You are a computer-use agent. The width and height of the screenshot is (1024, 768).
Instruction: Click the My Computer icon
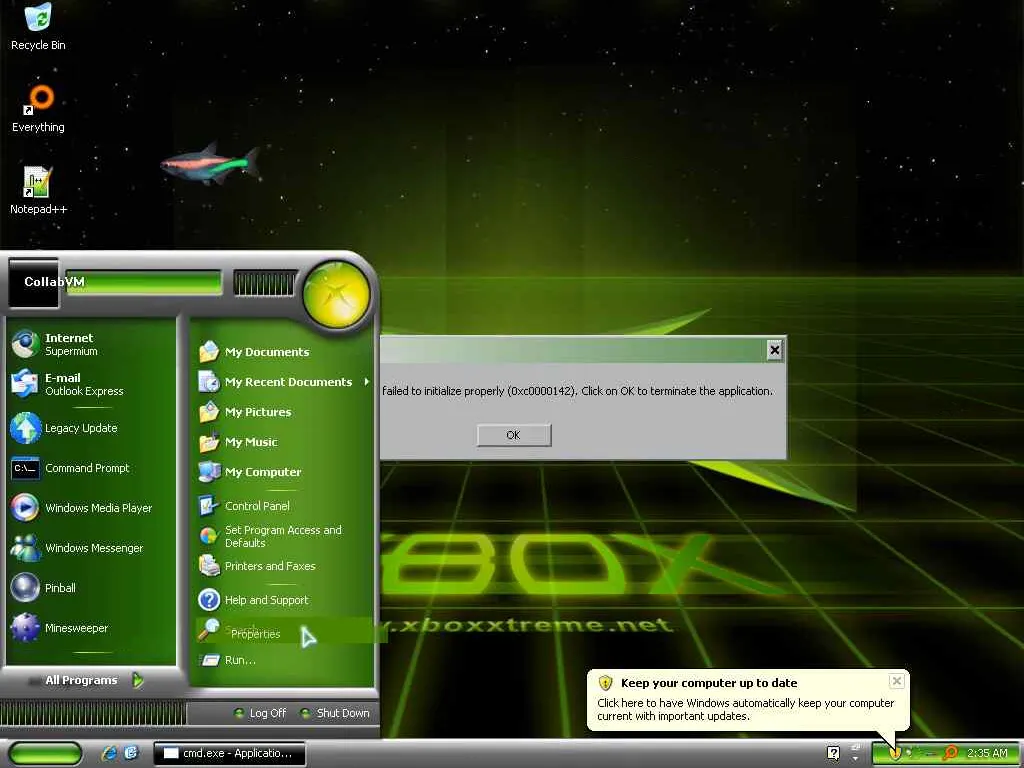tap(209, 472)
